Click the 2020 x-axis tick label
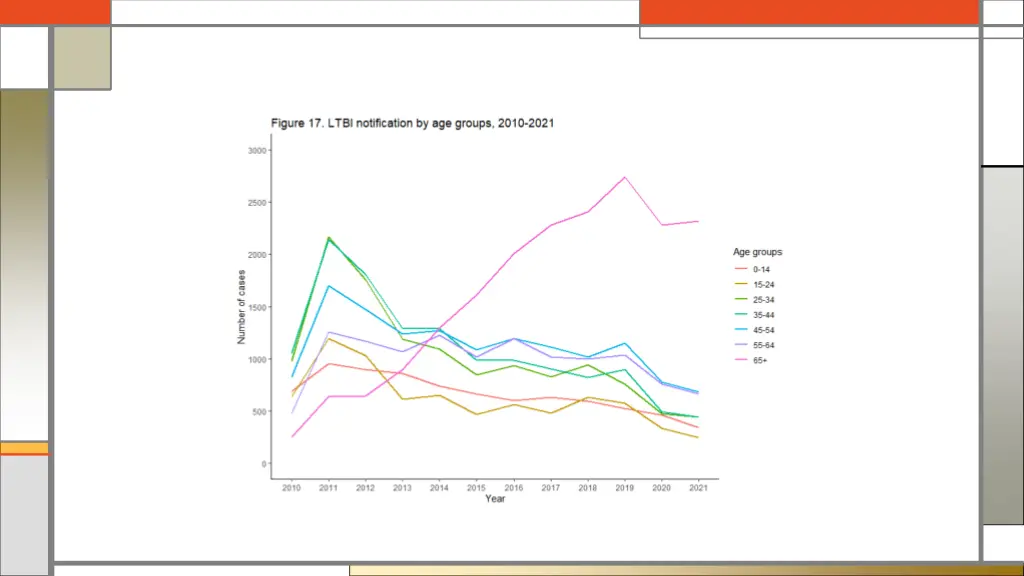Screen dimensions: 1024x576 point(662,487)
